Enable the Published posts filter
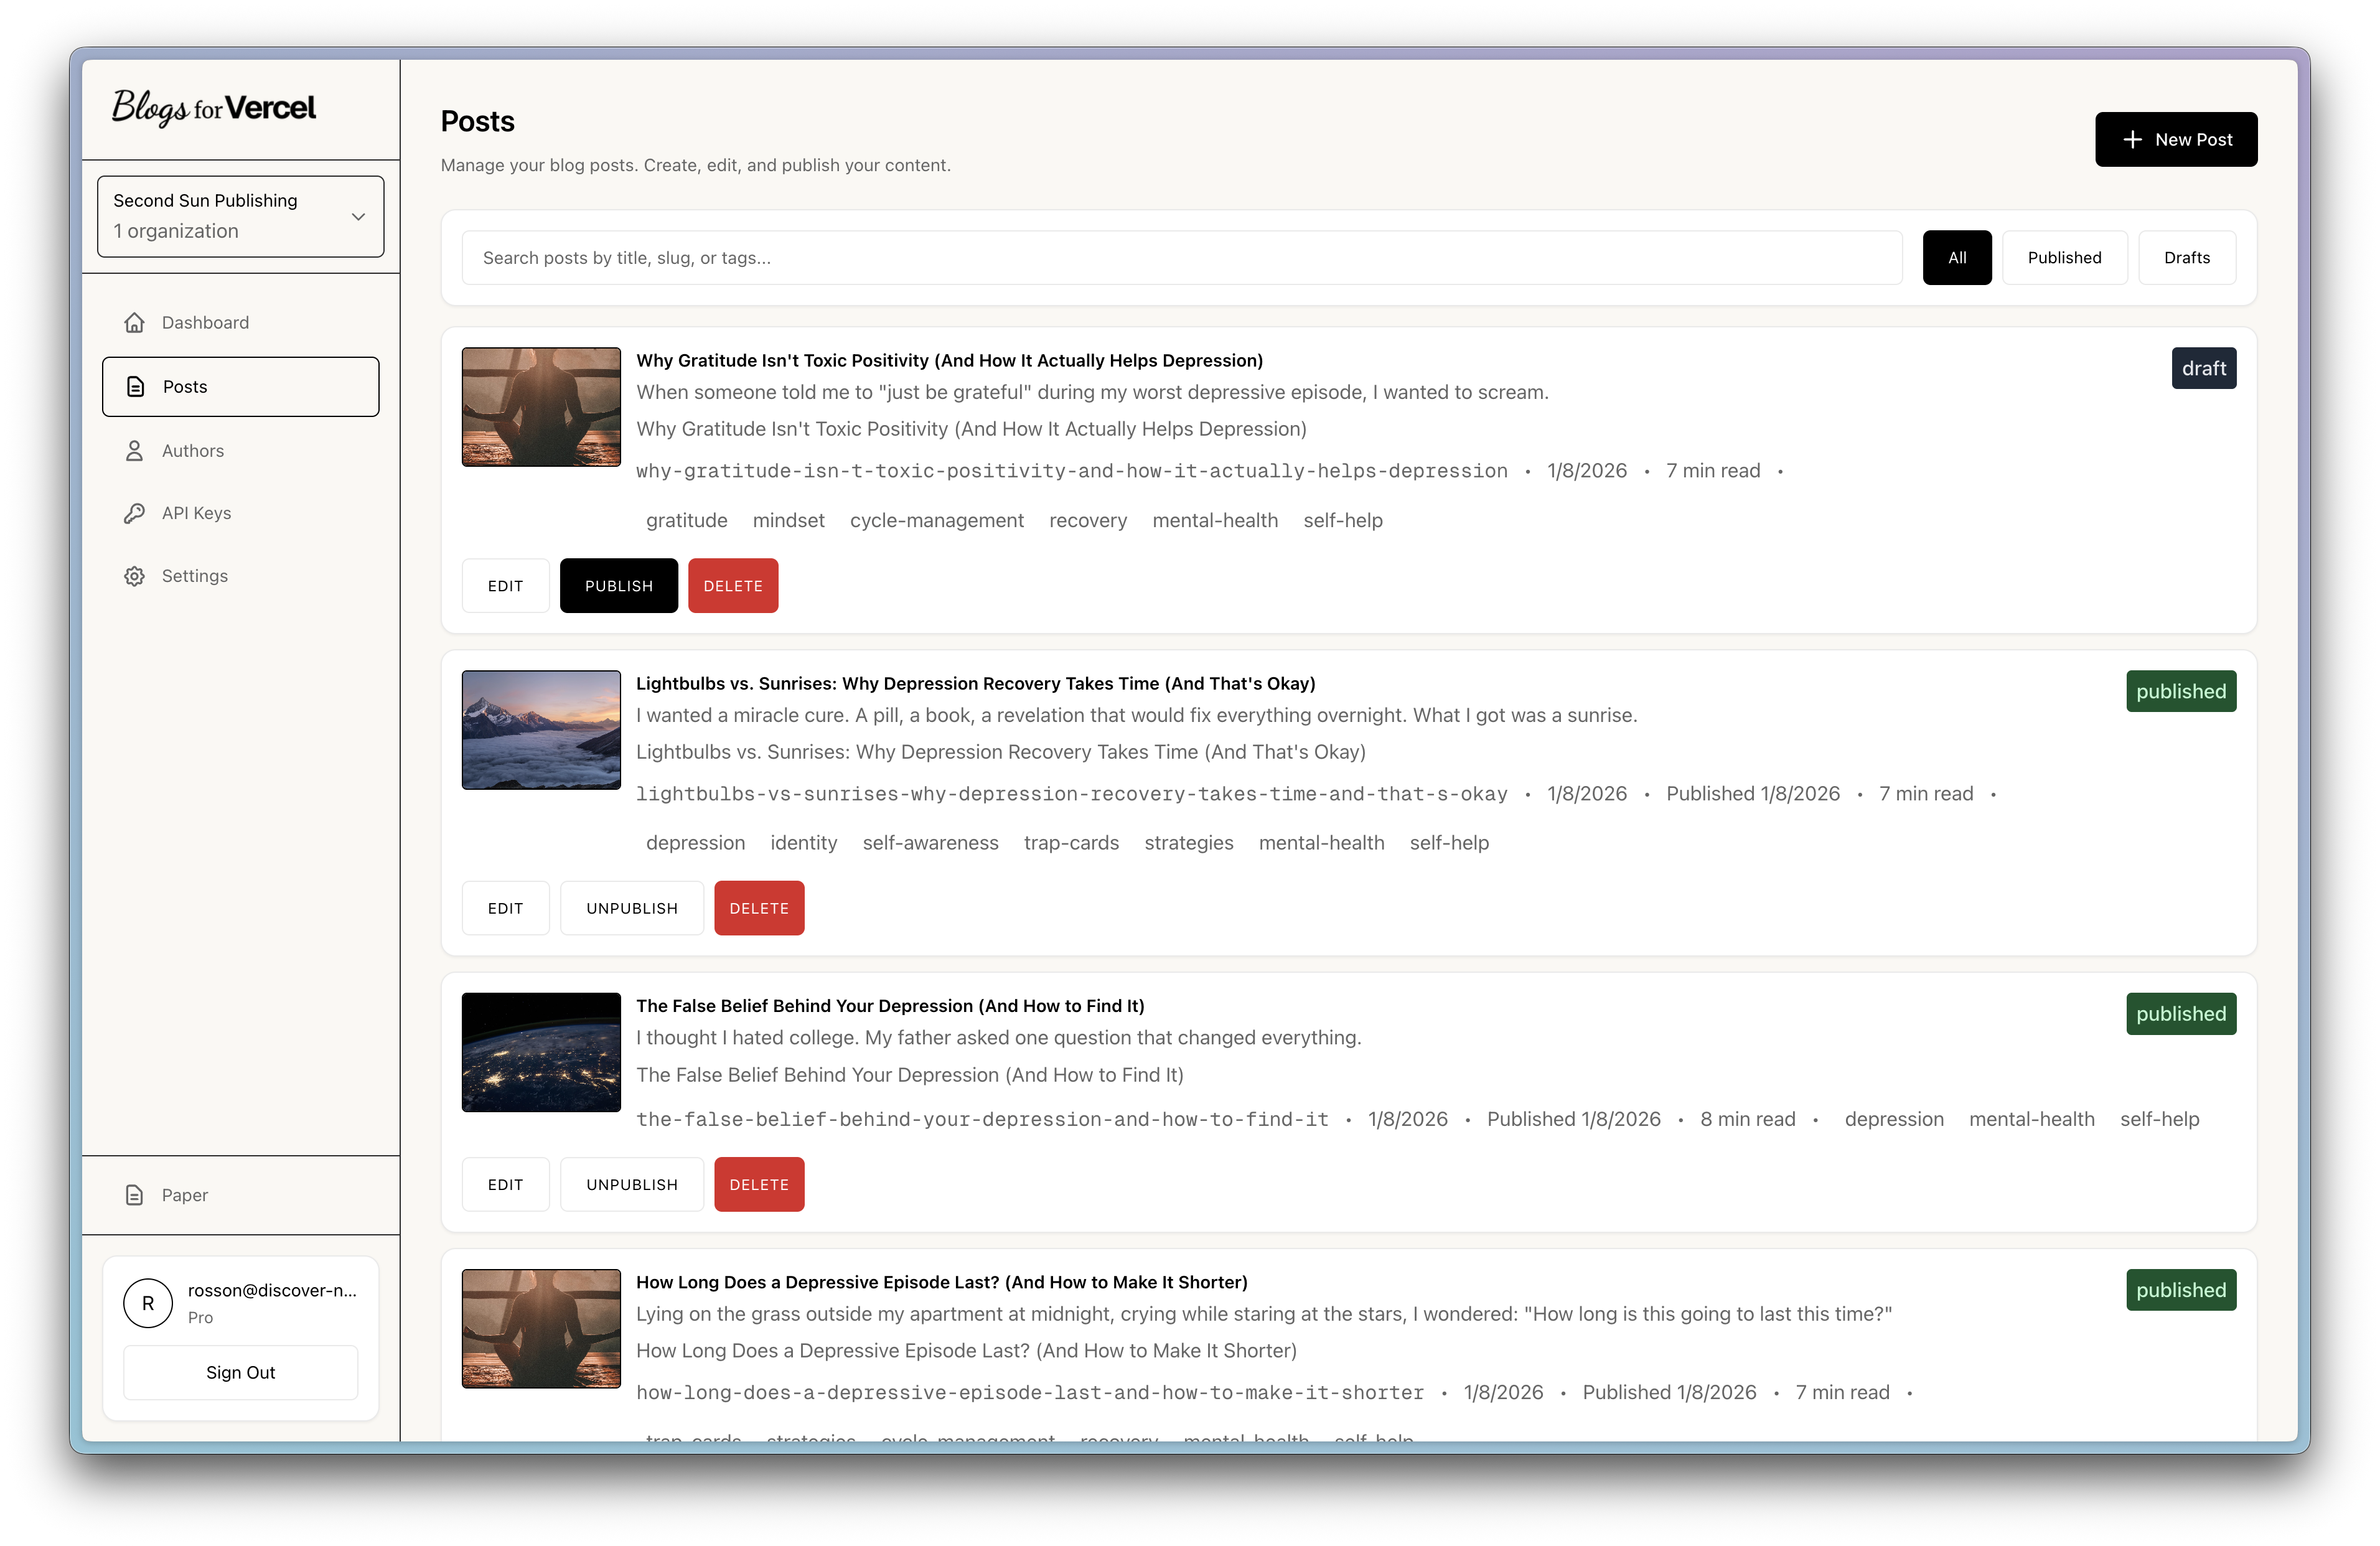 point(2065,257)
